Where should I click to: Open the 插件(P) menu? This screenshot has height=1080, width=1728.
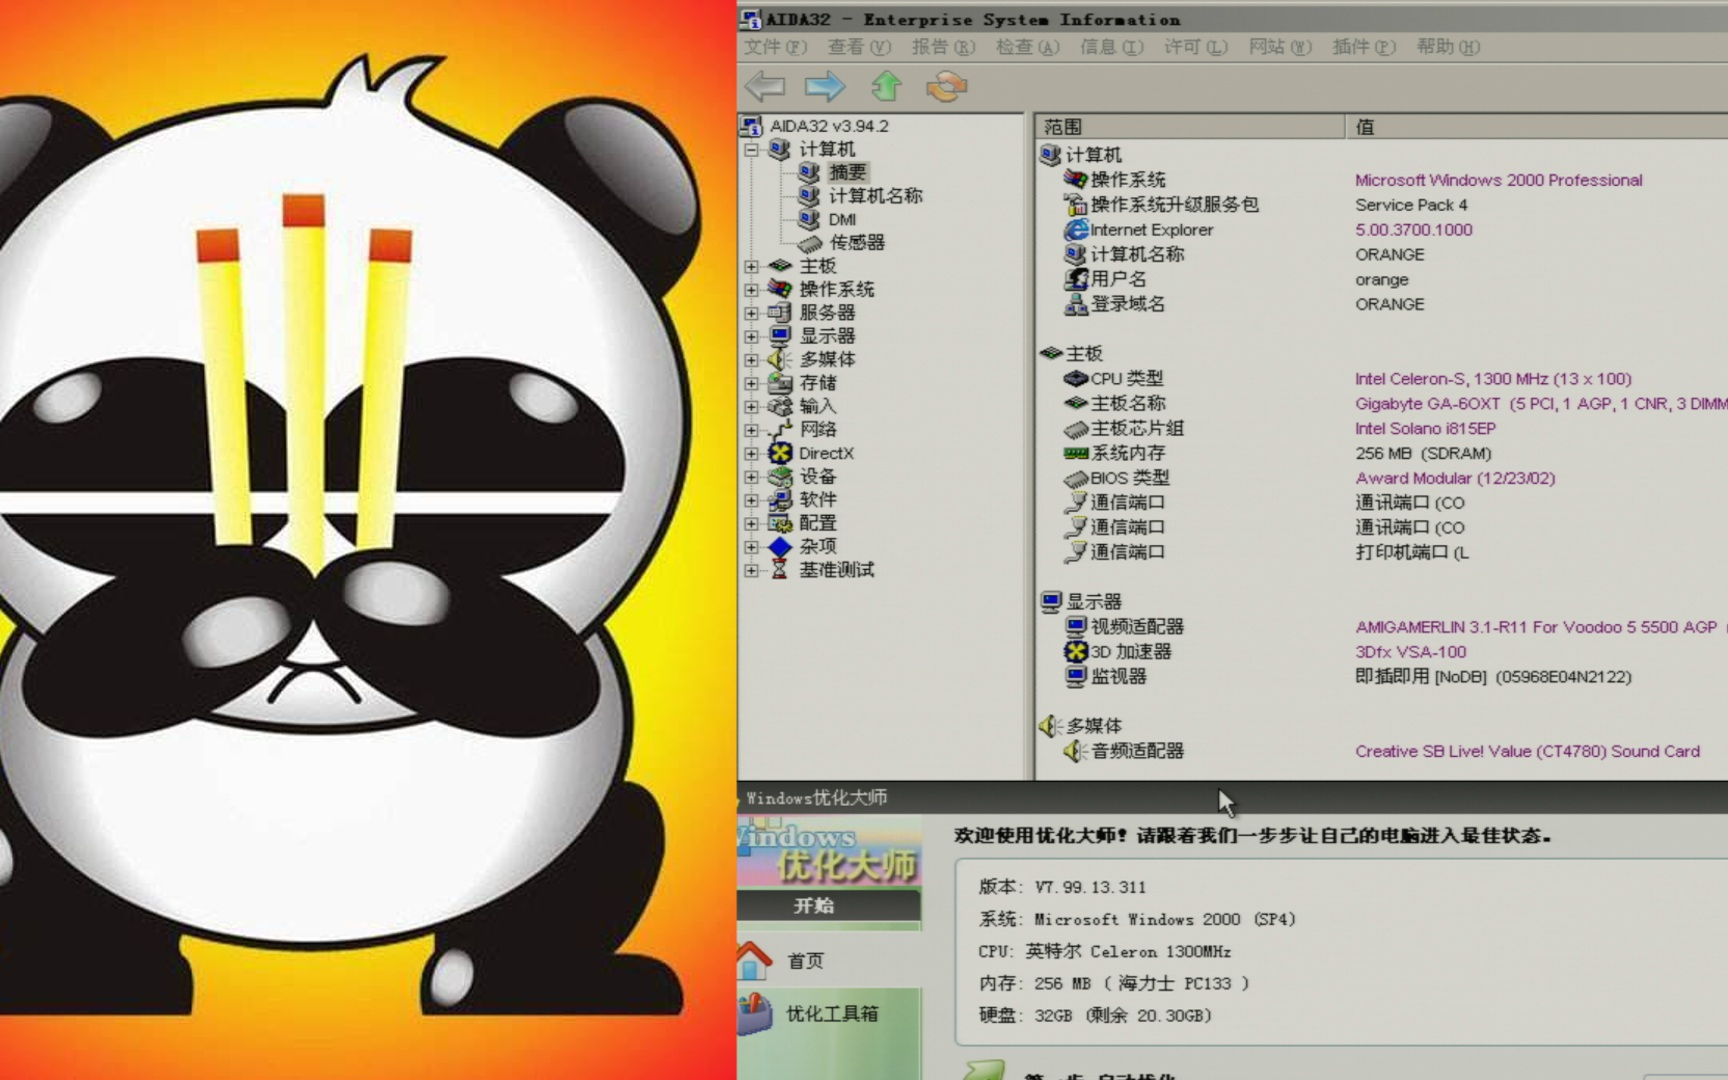point(1364,47)
